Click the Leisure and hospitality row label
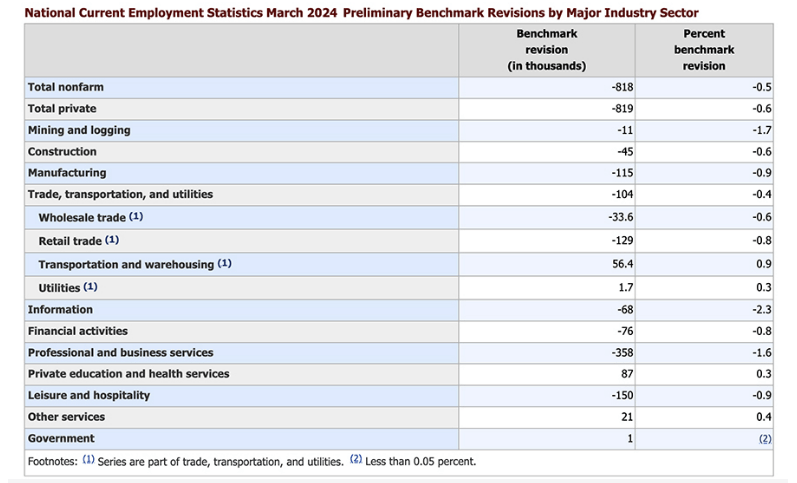The width and height of the screenshot is (797, 483). pos(89,395)
